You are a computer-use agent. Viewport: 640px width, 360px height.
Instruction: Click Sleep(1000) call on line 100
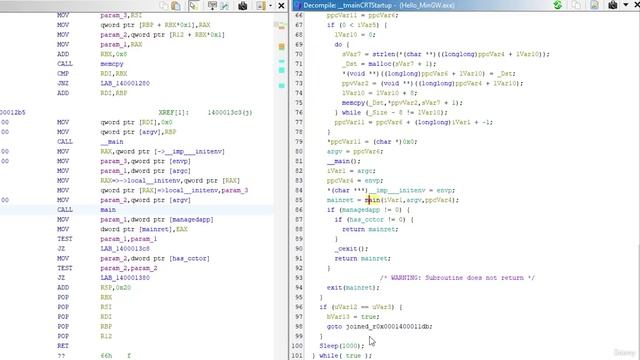point(341,346)
